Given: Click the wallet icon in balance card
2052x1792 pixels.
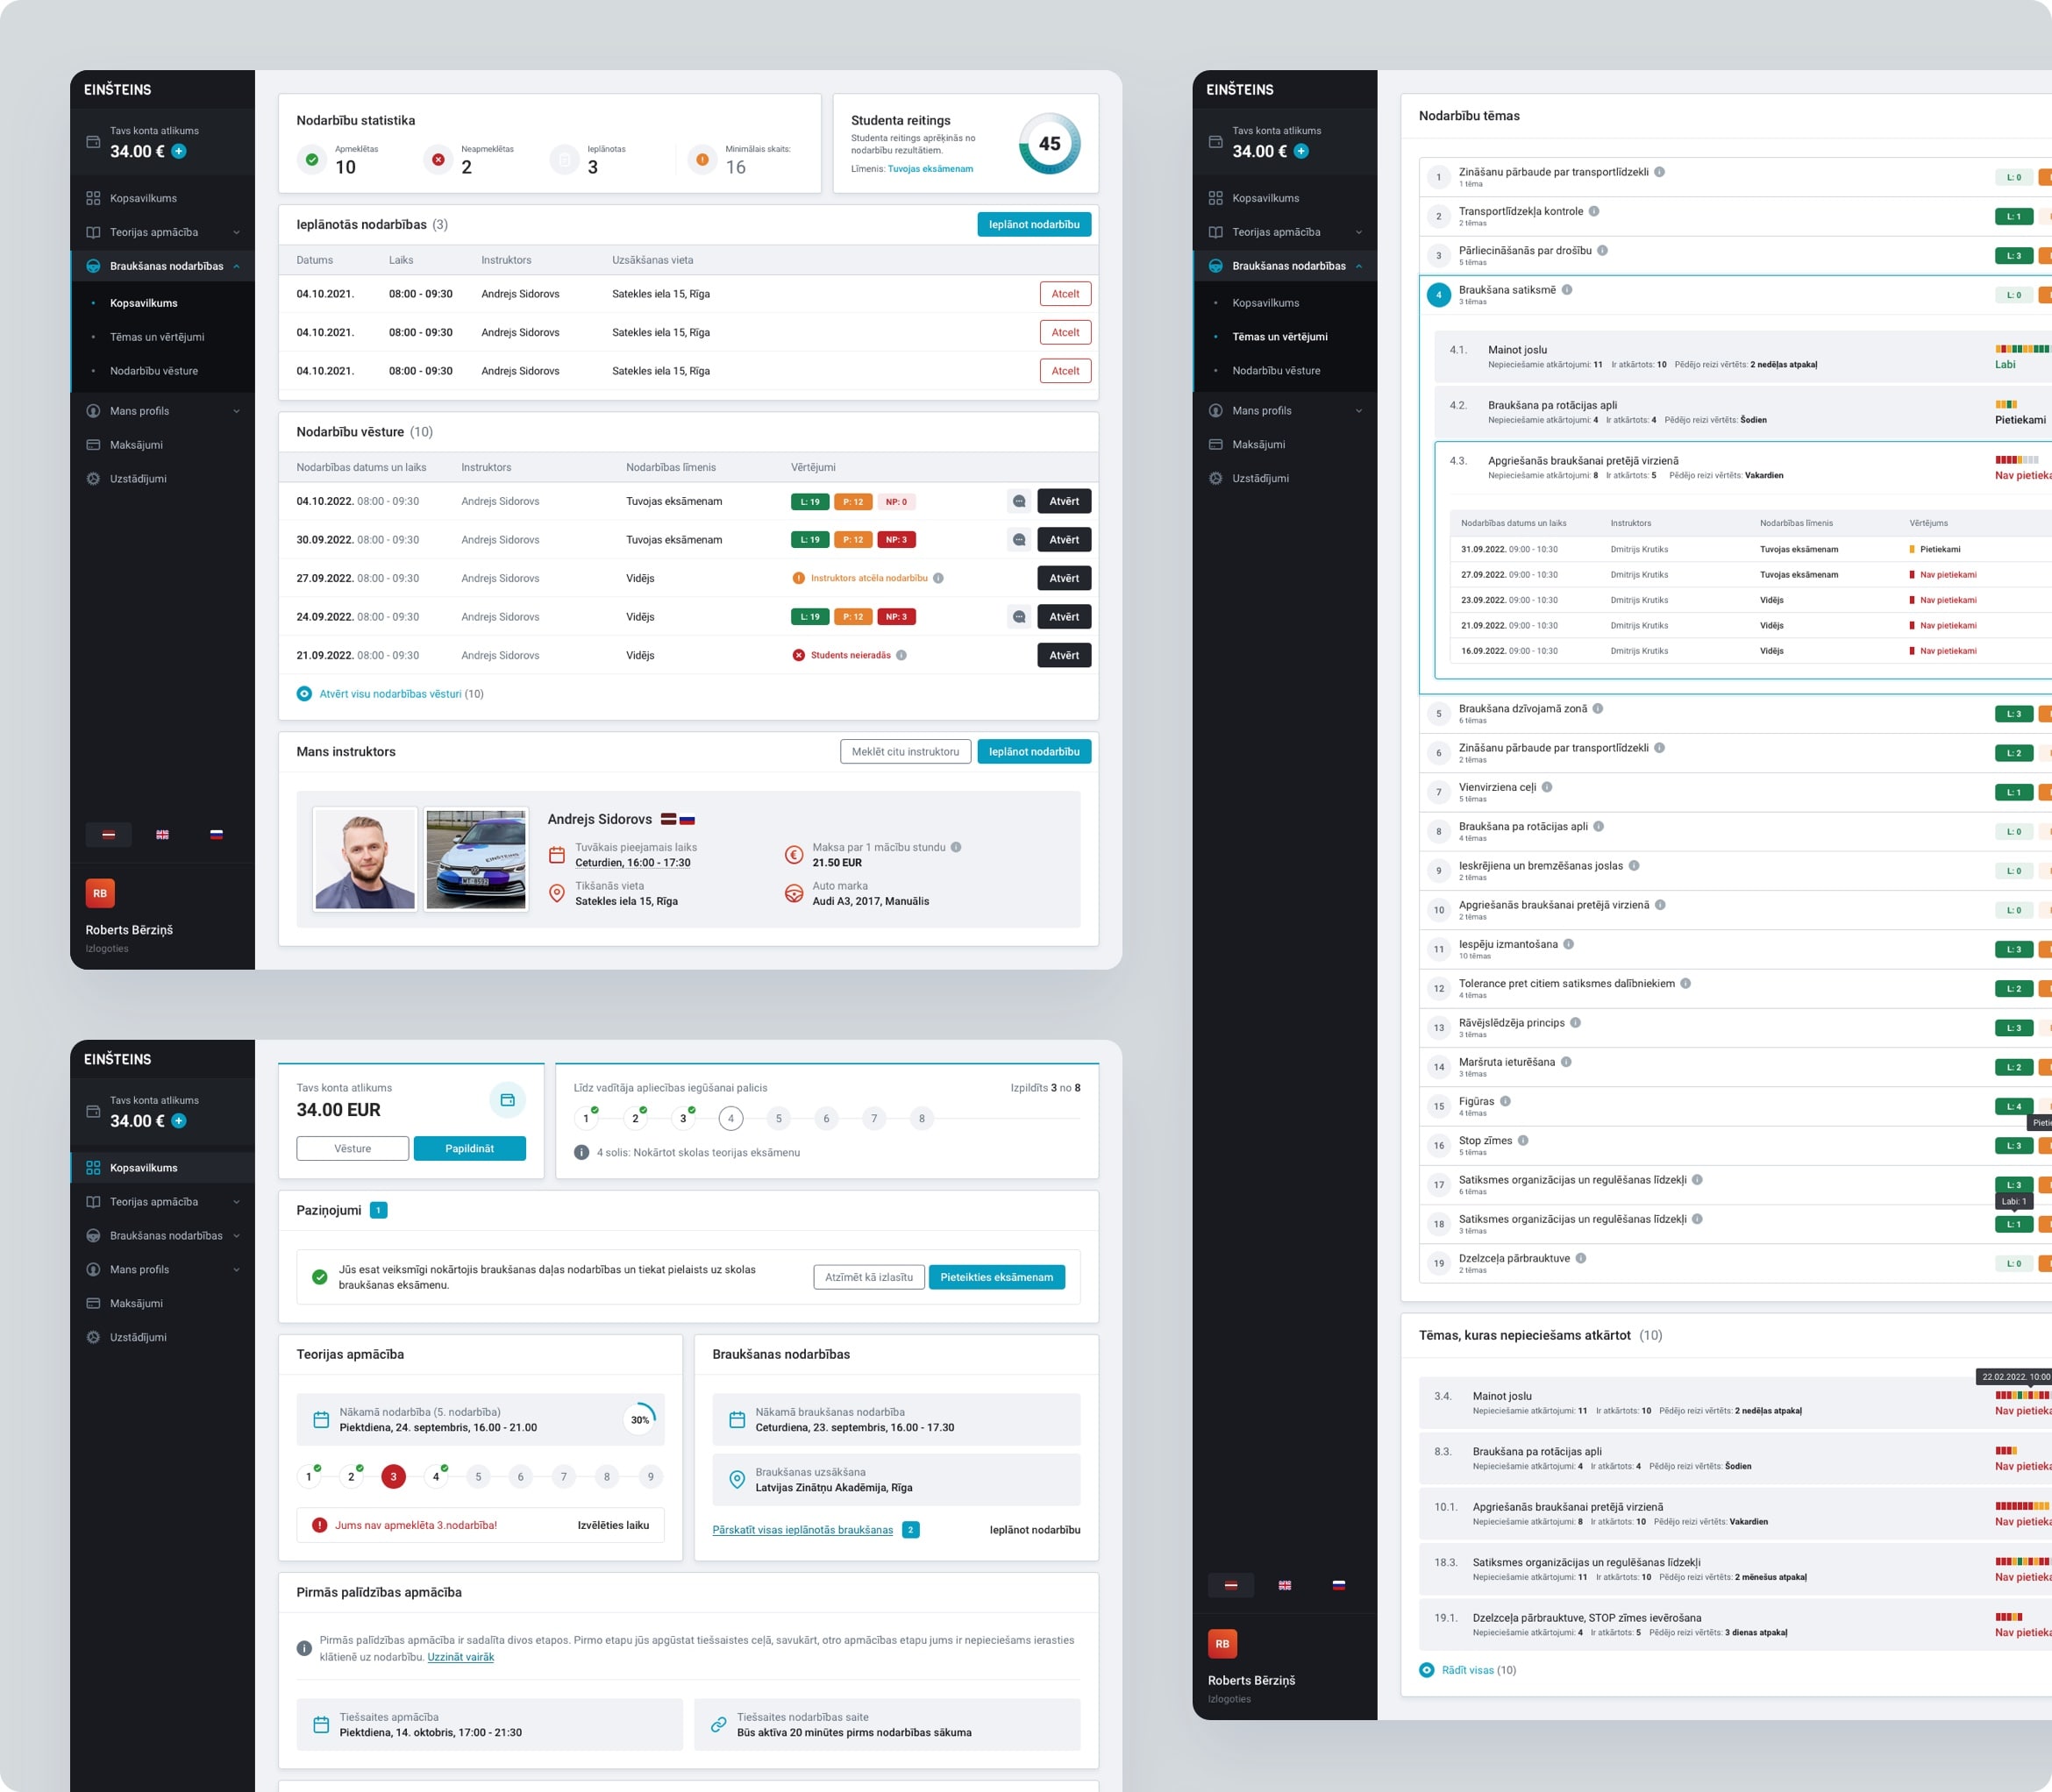Looking at the screenshot, I should click(507, 1100).
